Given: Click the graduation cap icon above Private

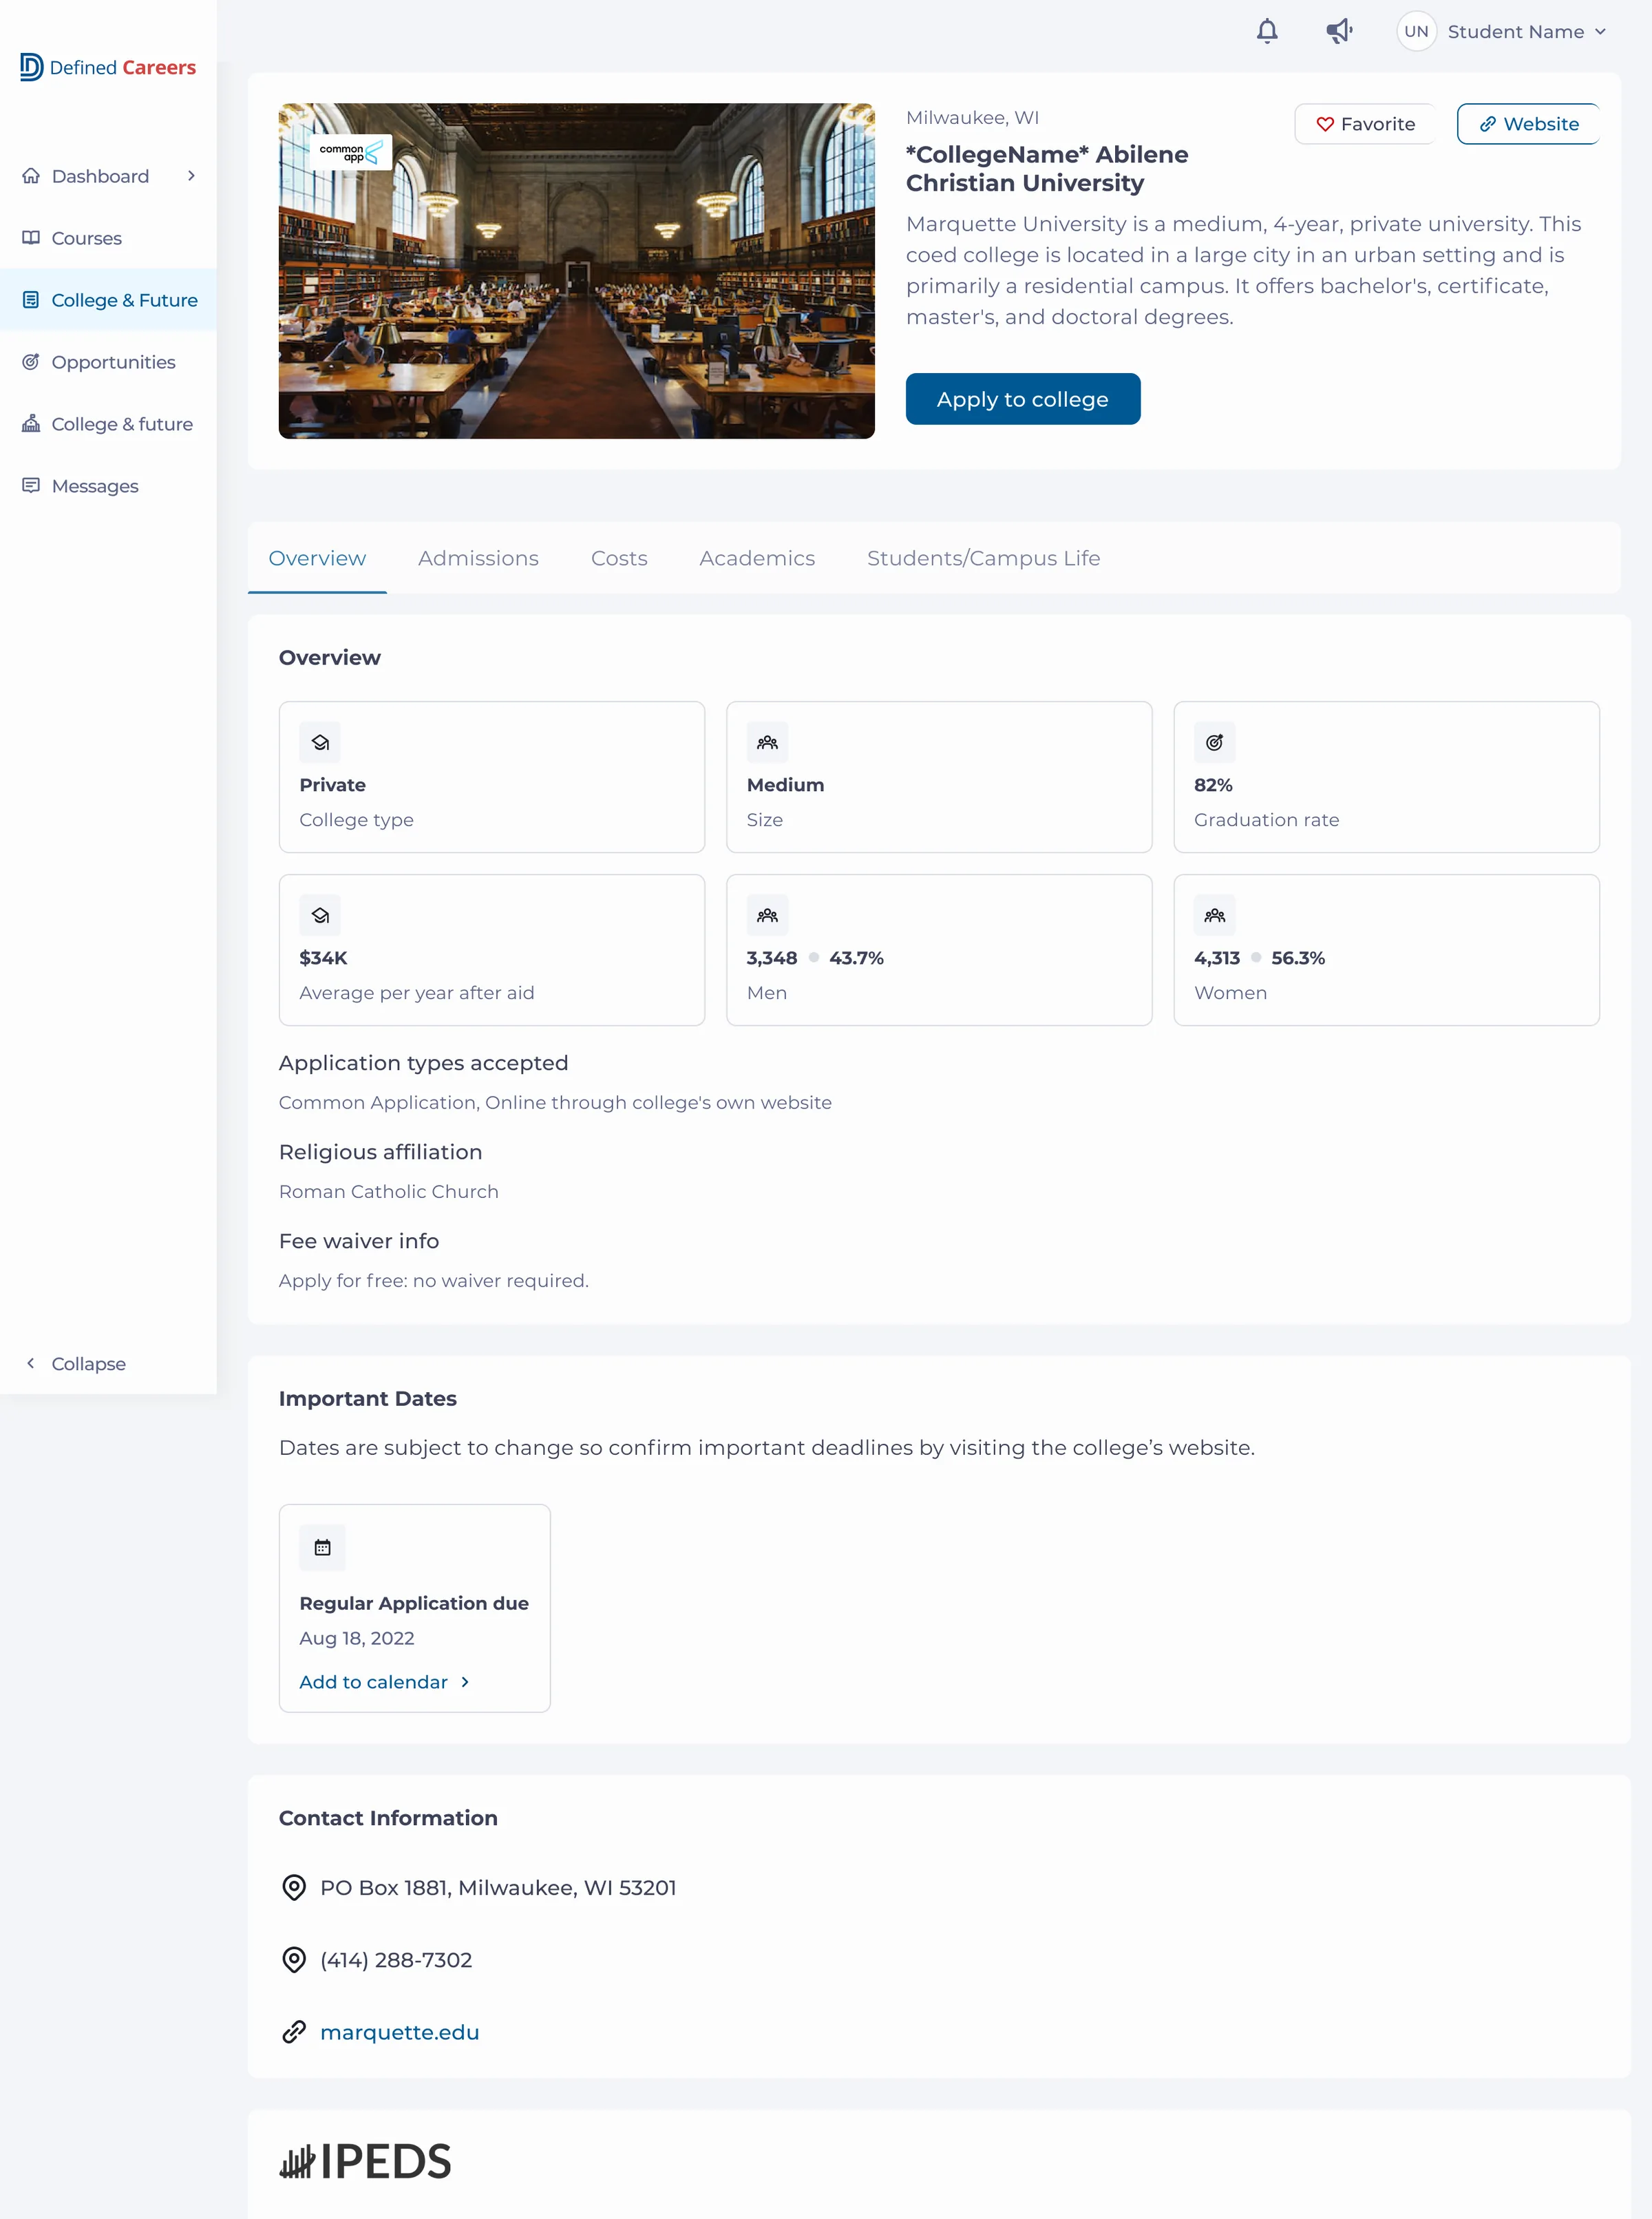Looking at the screenshot, I should pyautogui.click(x=320, y=743).
